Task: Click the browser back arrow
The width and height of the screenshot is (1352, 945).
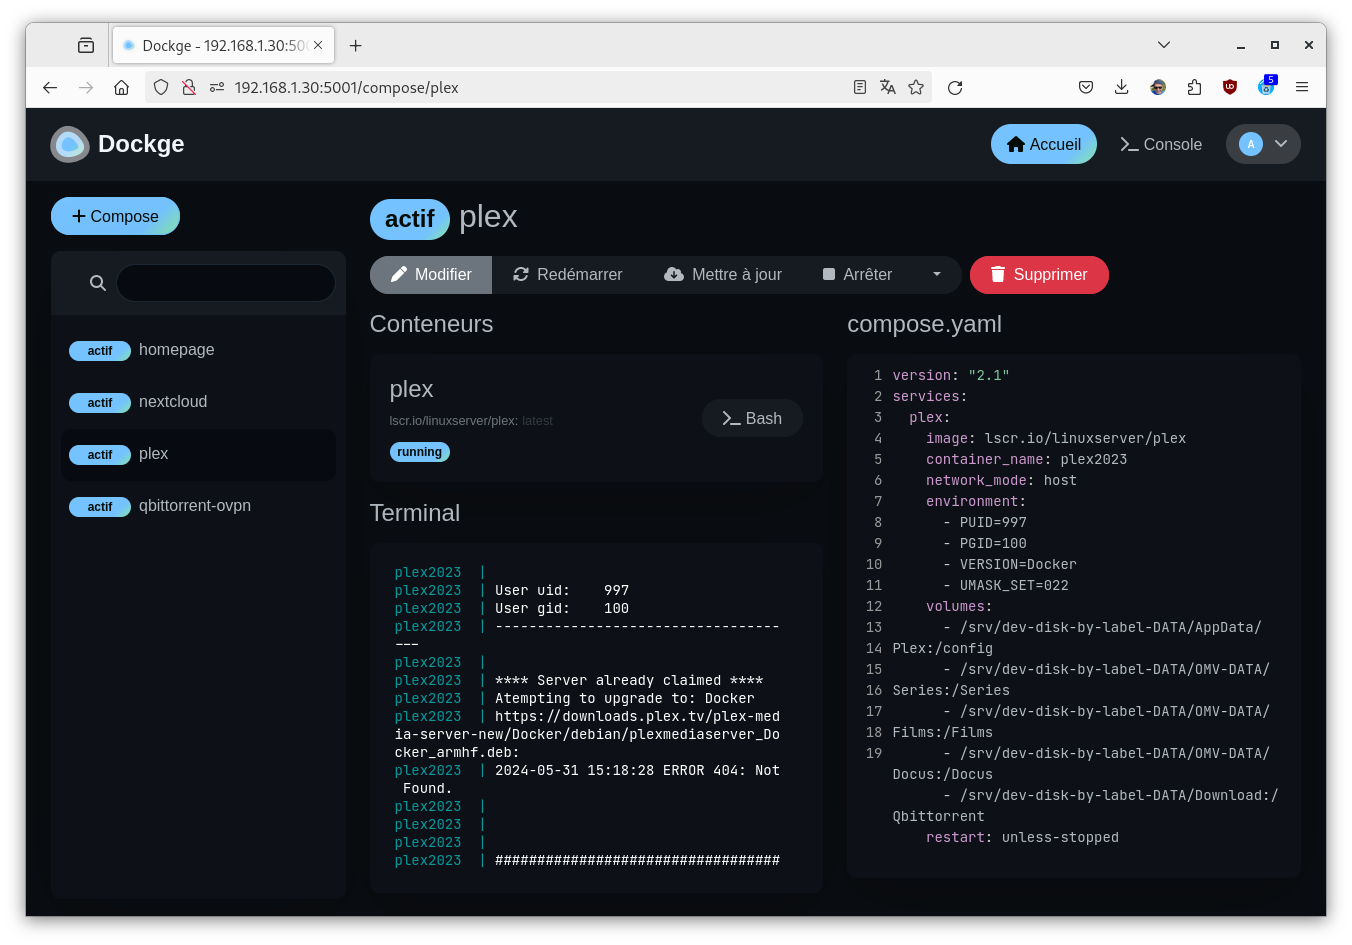Action: (x=50, y=87)
